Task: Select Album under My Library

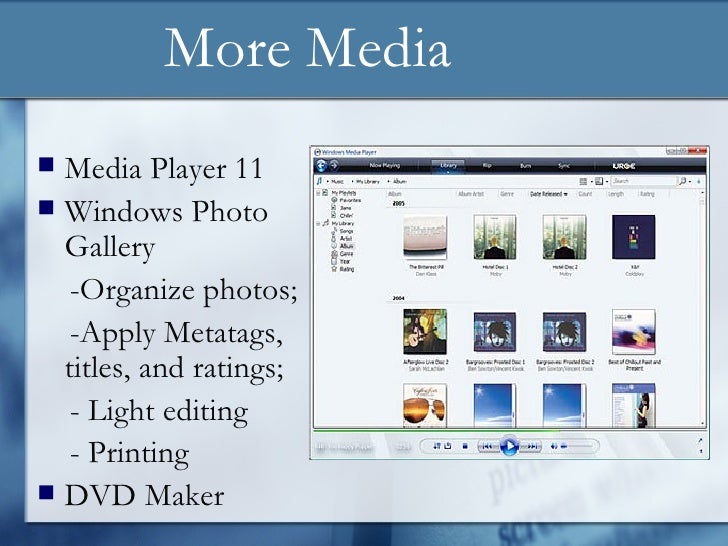Action: (x=347, y=246)
